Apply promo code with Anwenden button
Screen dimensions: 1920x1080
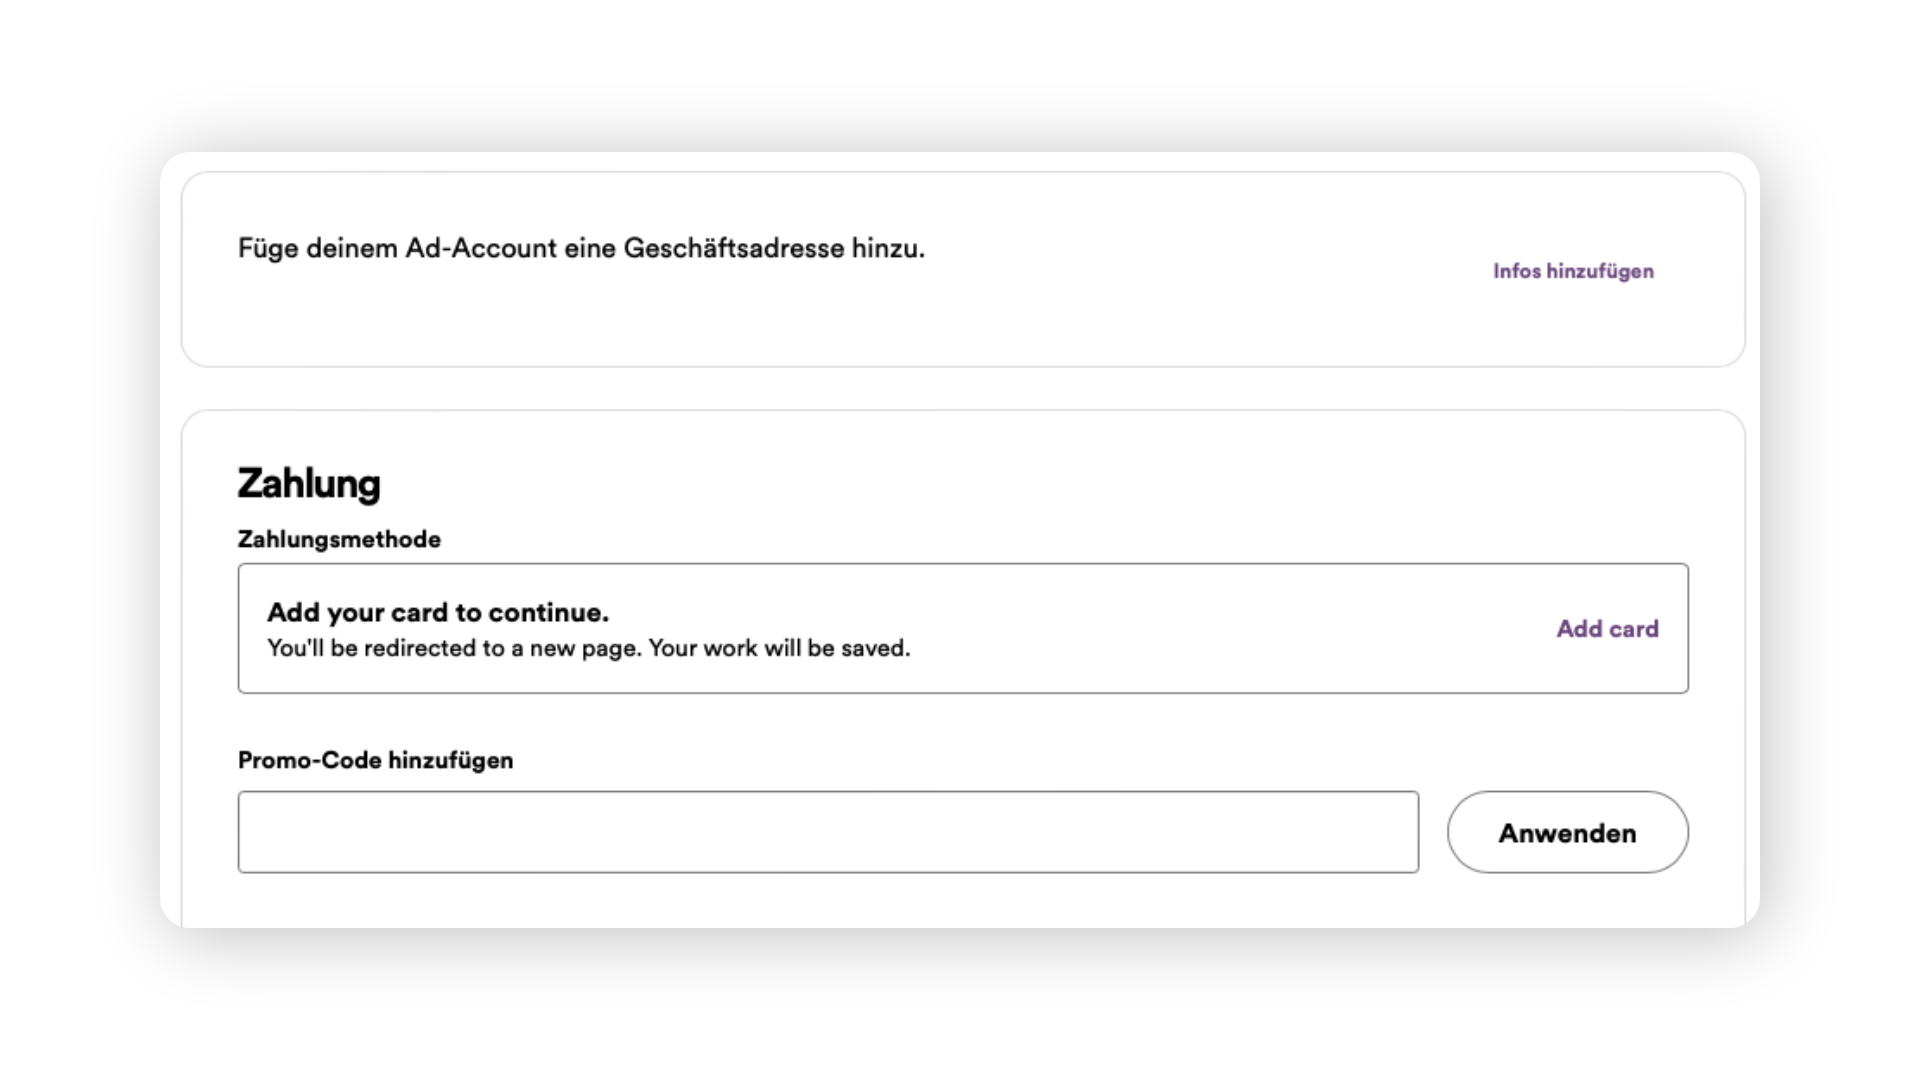[1567, 832]
